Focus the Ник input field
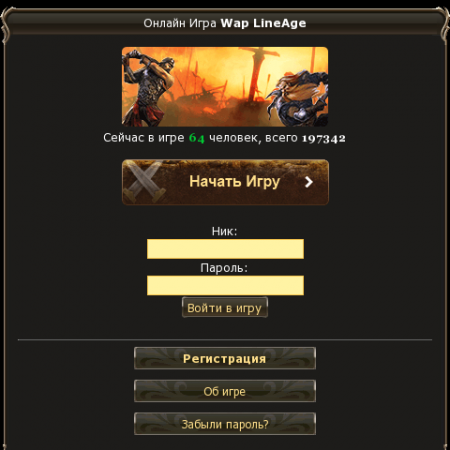The width and height of the screenshot is (450, 450). click(x=225, y=249)
